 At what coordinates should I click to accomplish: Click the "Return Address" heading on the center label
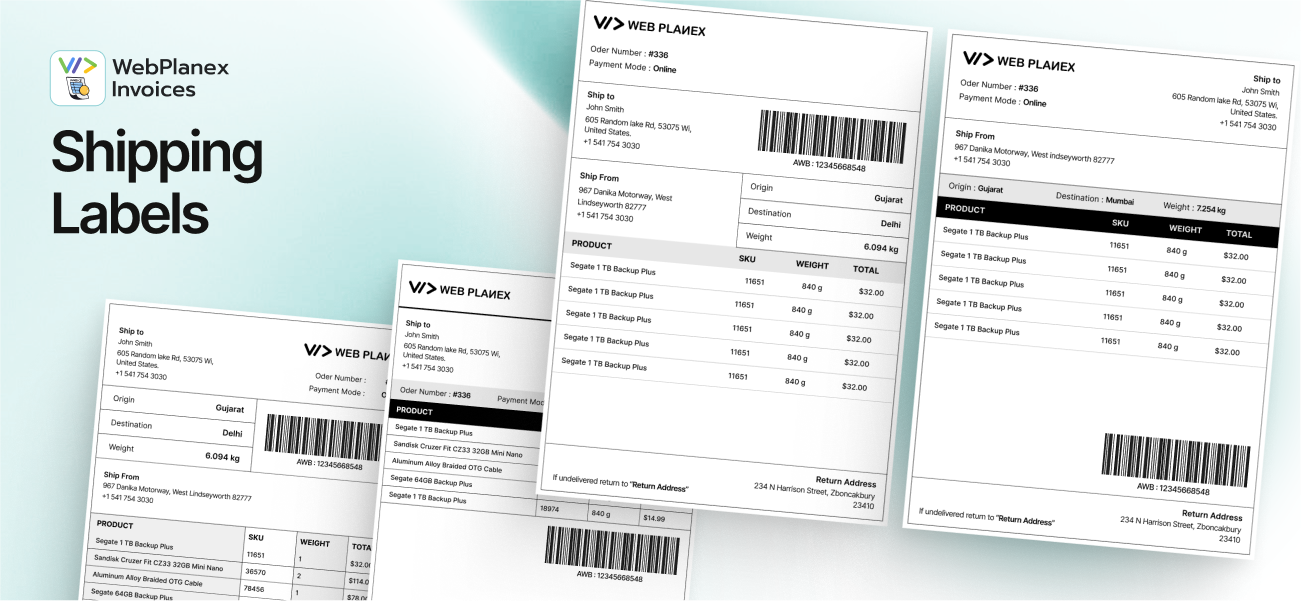[x=845, y=482]
